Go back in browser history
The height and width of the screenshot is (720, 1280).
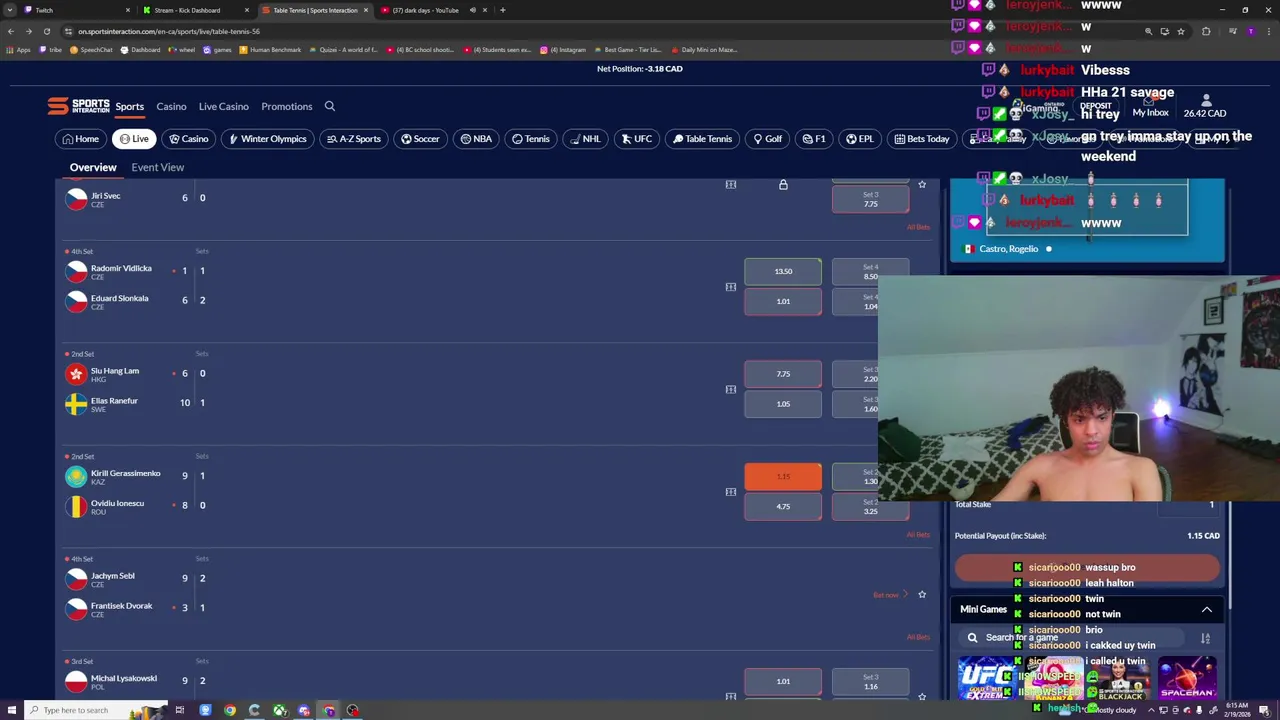point(11,31)
